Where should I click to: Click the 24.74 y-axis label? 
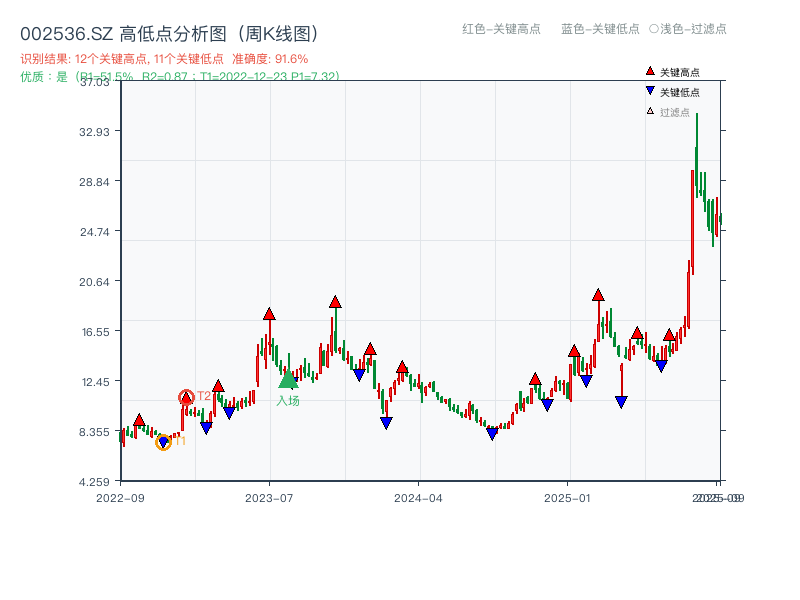click(x=94, y=232)
